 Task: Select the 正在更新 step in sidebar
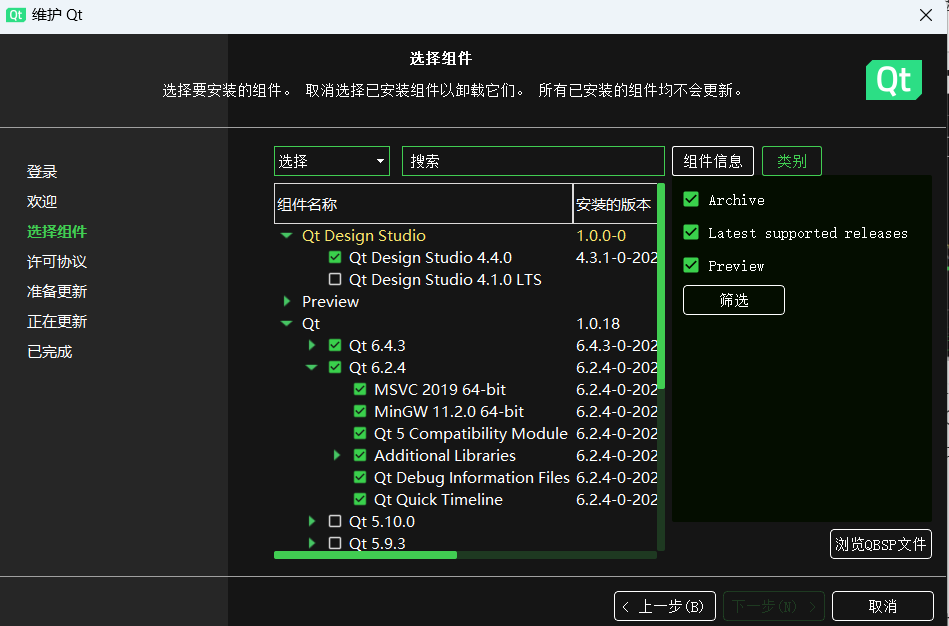click(x=57, y=321)
